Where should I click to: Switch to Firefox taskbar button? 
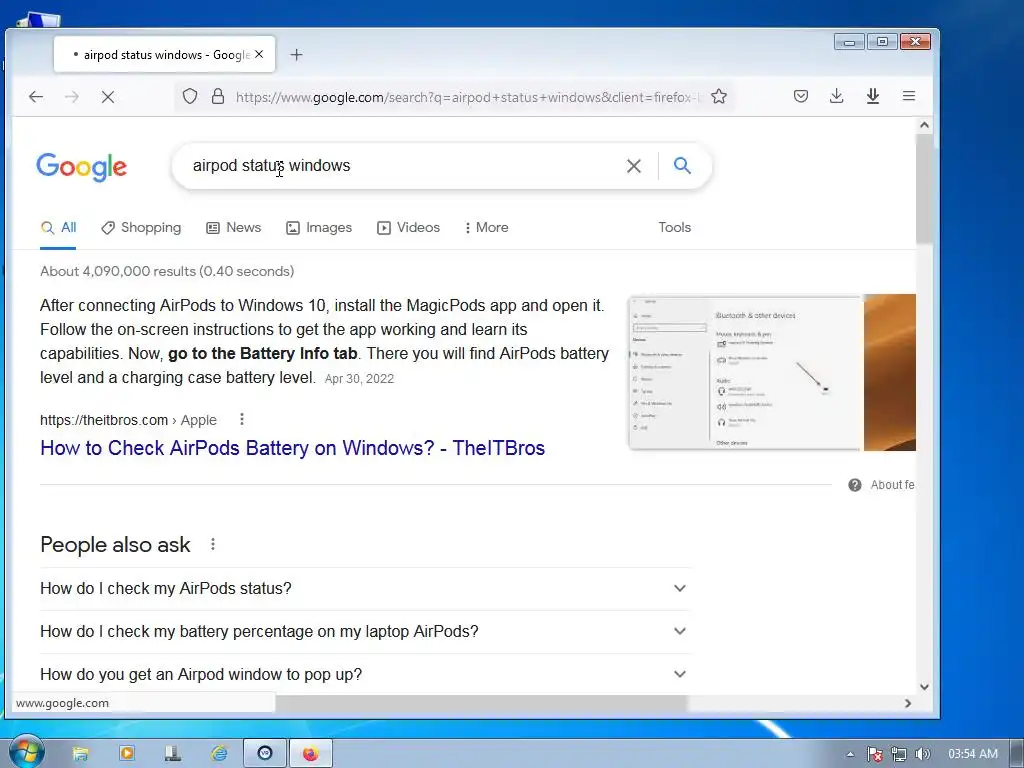click(x=311, y=754)
